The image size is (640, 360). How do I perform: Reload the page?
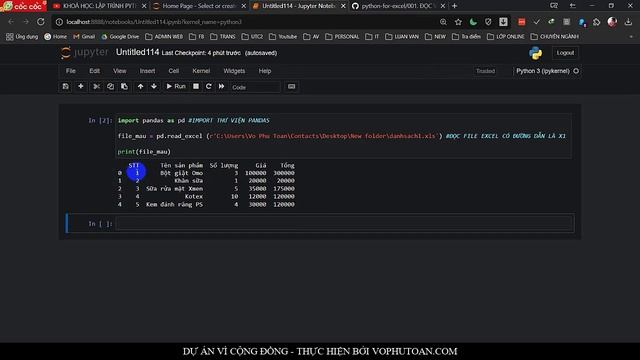[41, 22]
